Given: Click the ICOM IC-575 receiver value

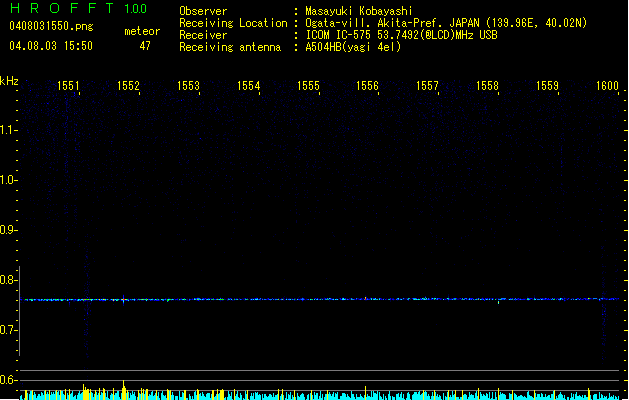Looking at the screenshot, I should click(x=401, y=35).
